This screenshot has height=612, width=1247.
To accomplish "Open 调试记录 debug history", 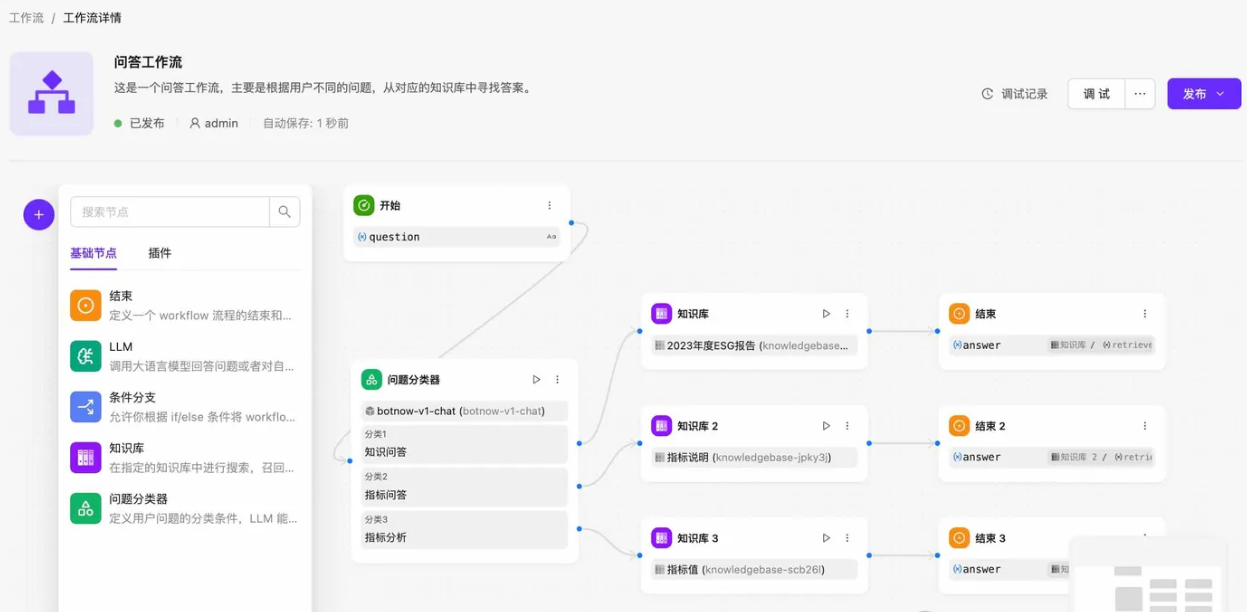I will [x=1014, y=94].
